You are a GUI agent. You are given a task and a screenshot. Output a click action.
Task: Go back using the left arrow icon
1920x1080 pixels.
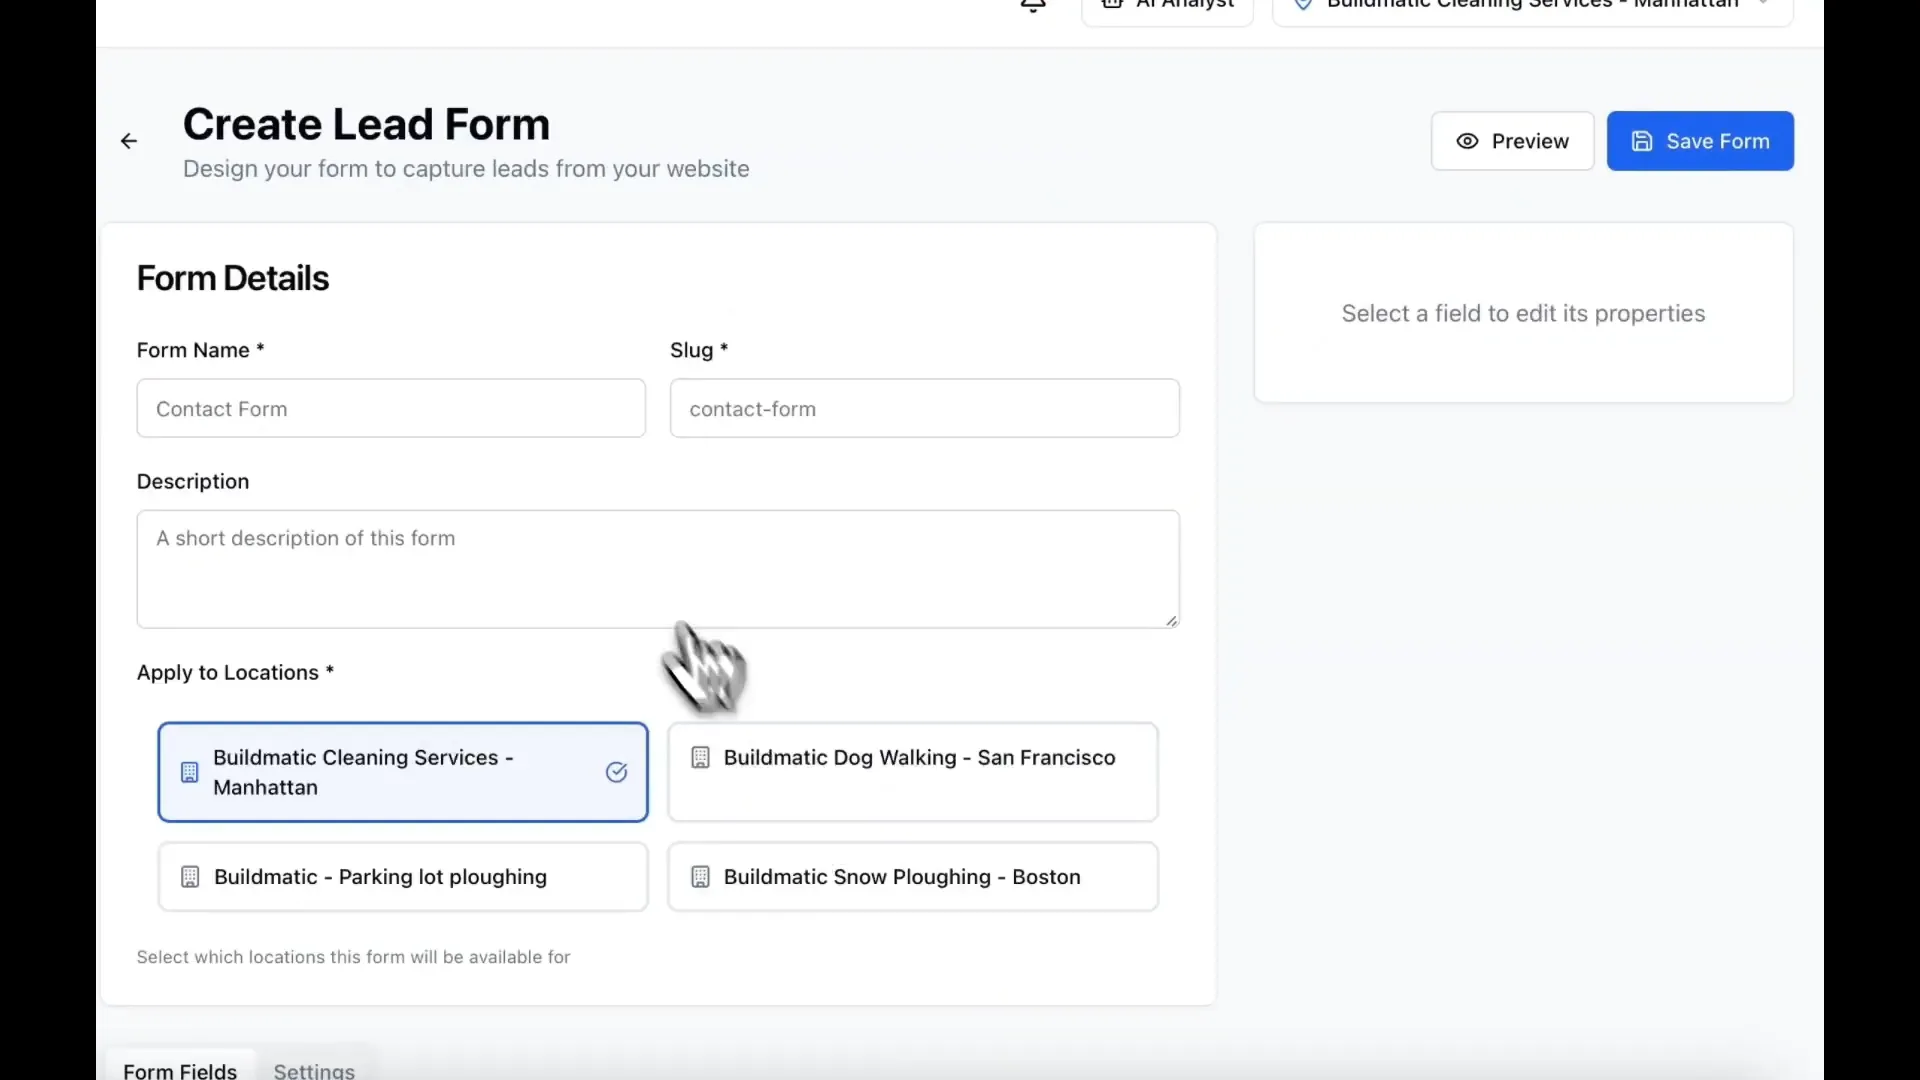[129, 141]
